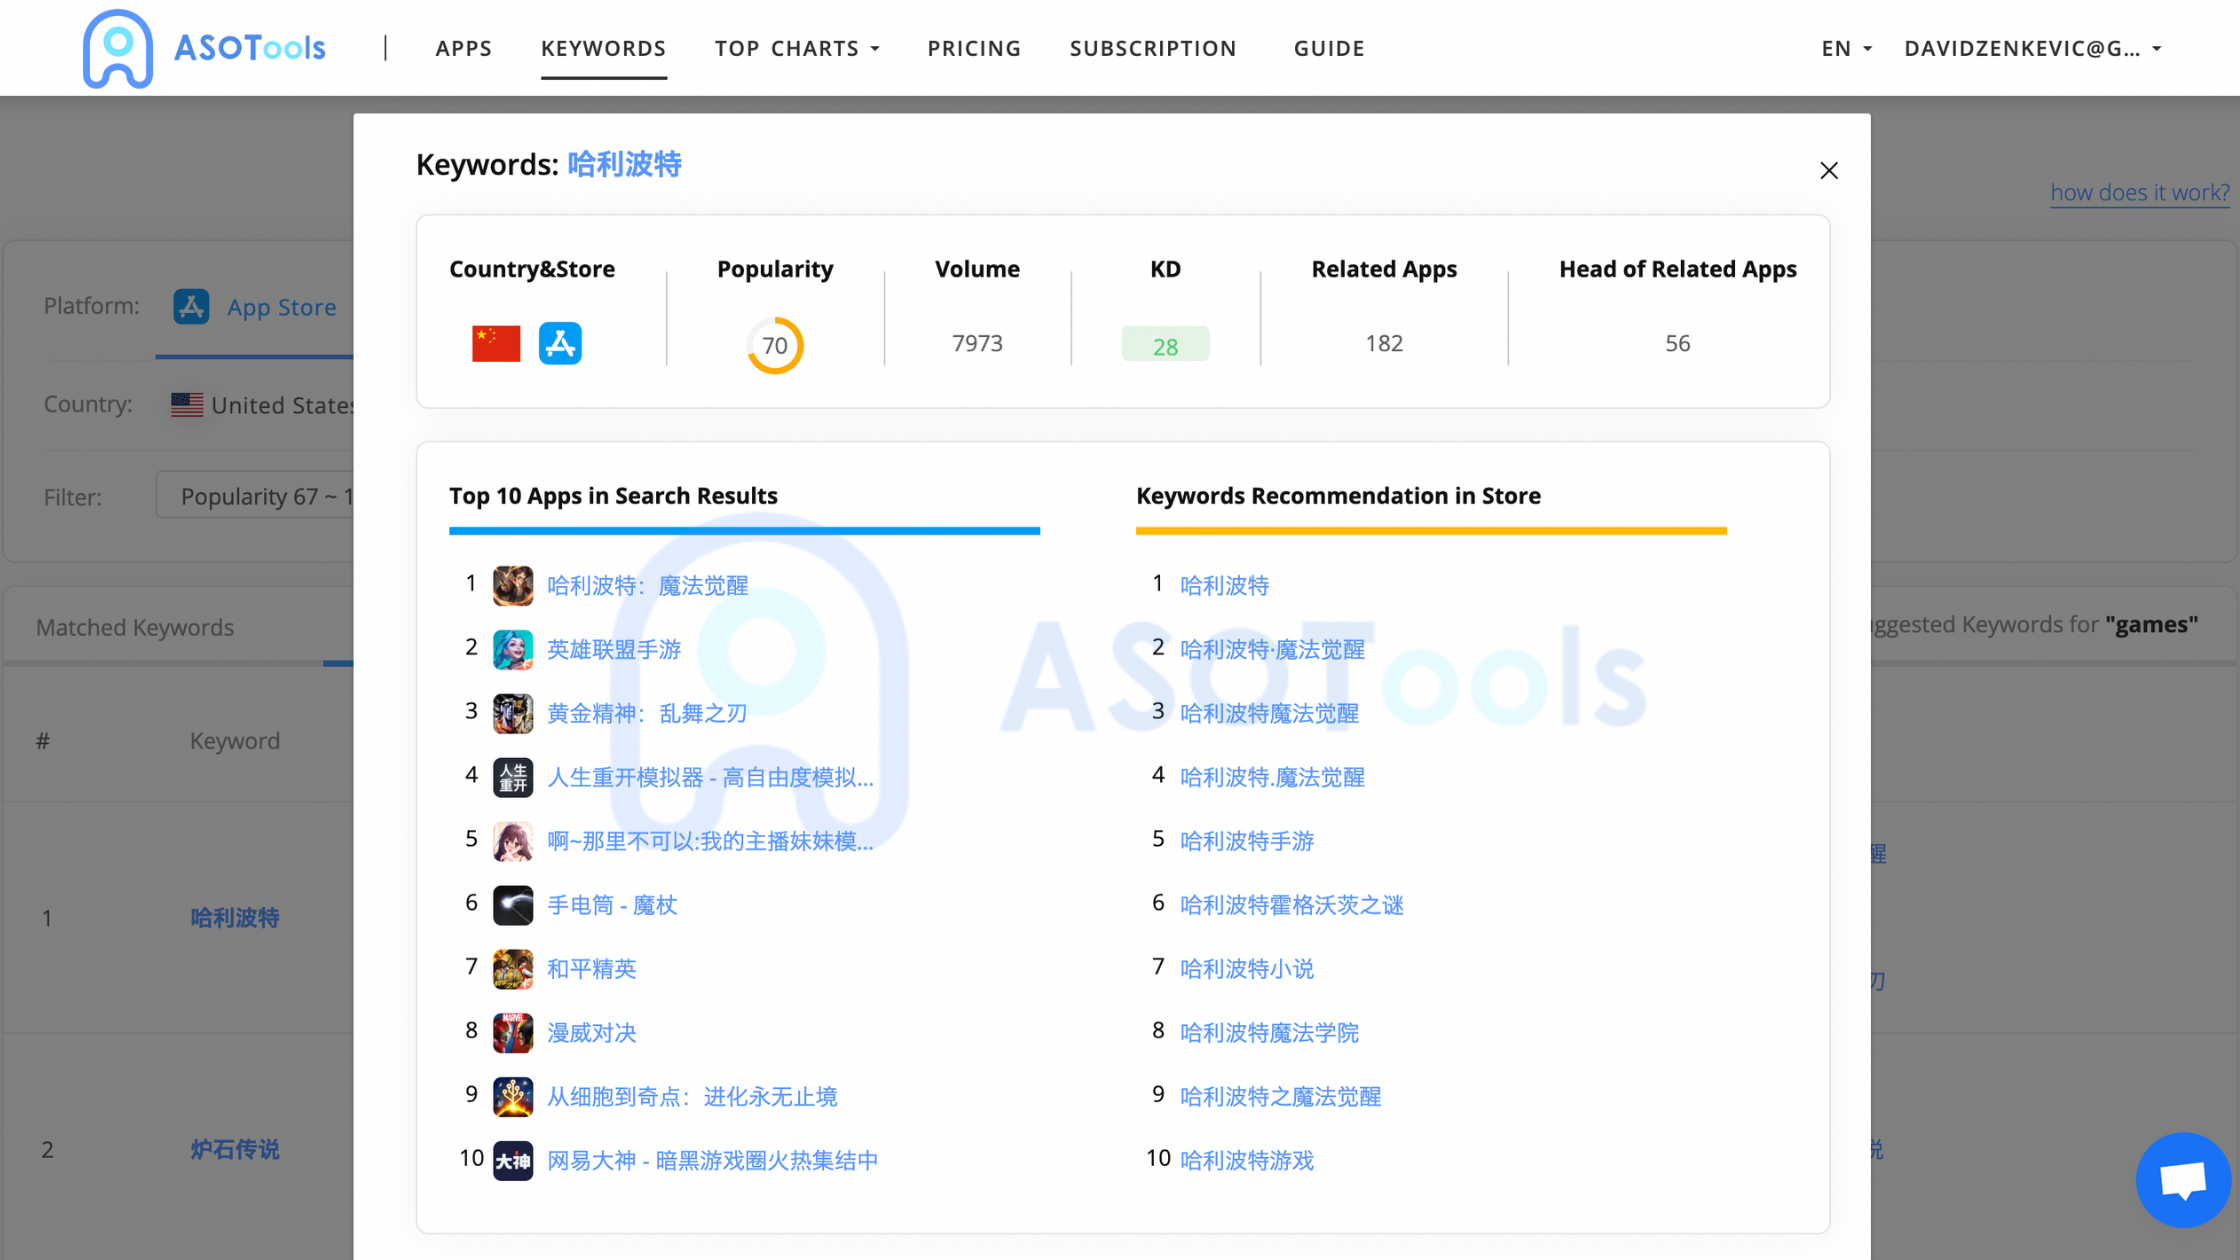The height and width of the screenshot is (1260, 2240).
Task: Click the US flag country icon
Action: (186, 405)
